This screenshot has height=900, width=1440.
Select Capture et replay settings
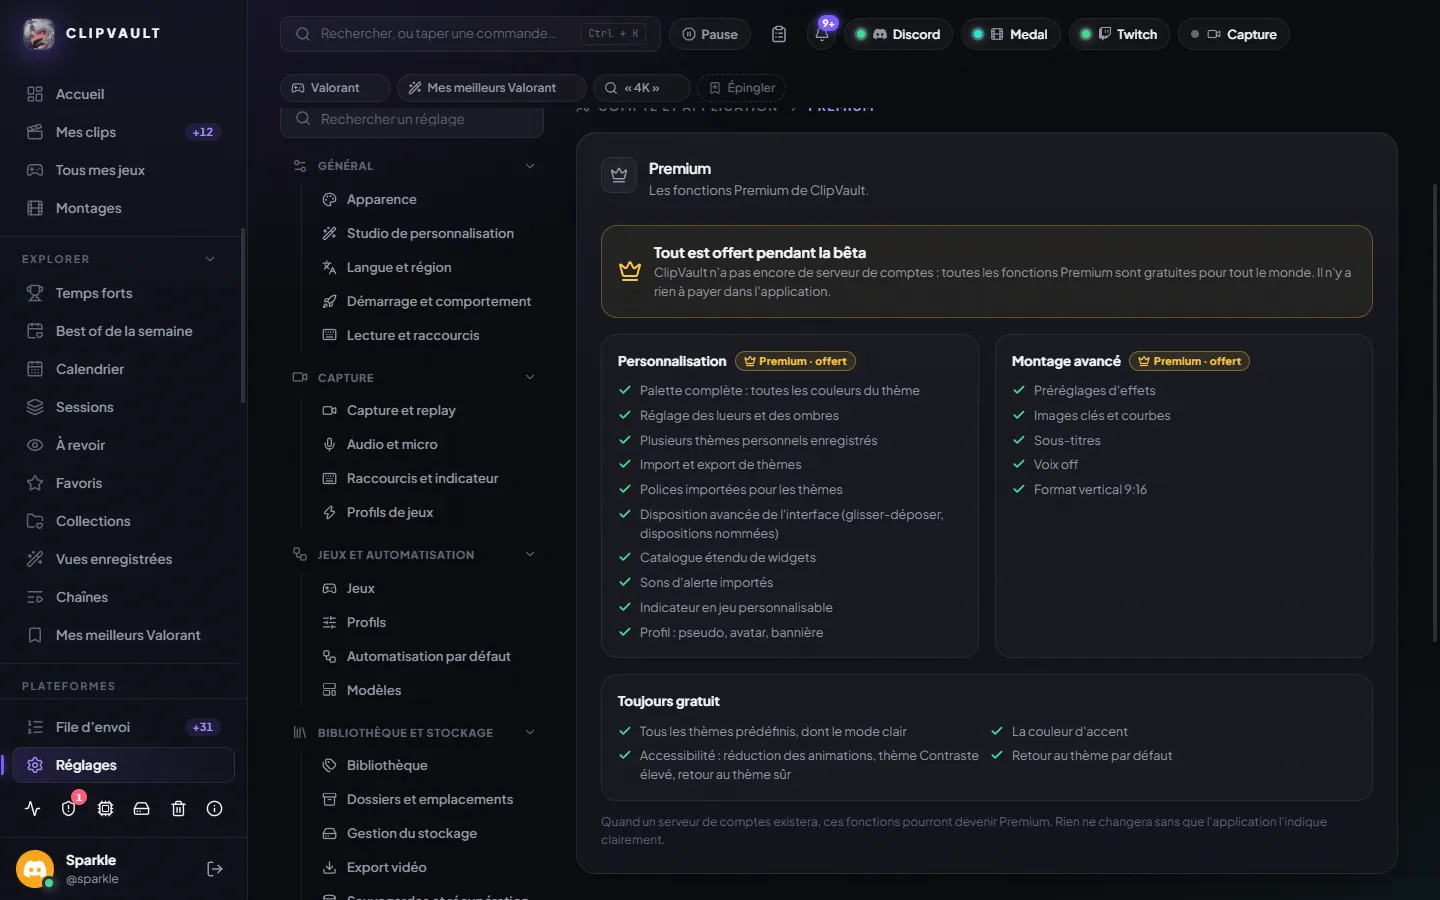tap(426, 411)
